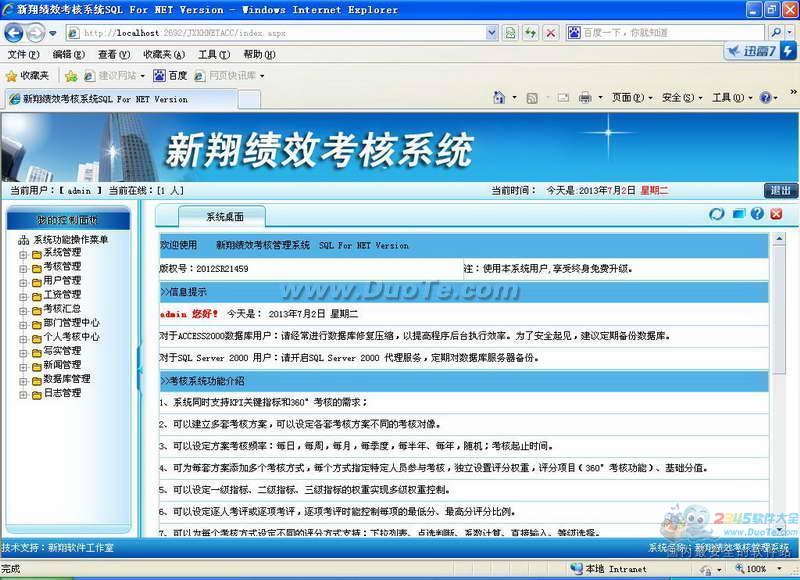Click the address bar stop button
This screenshot has height=580, width=800.
[x=550, y=33]
